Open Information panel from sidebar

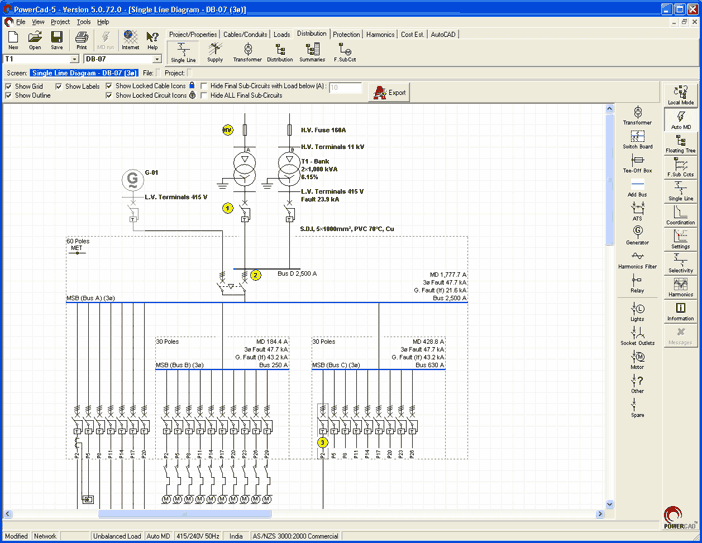click(x=681, y=312)
